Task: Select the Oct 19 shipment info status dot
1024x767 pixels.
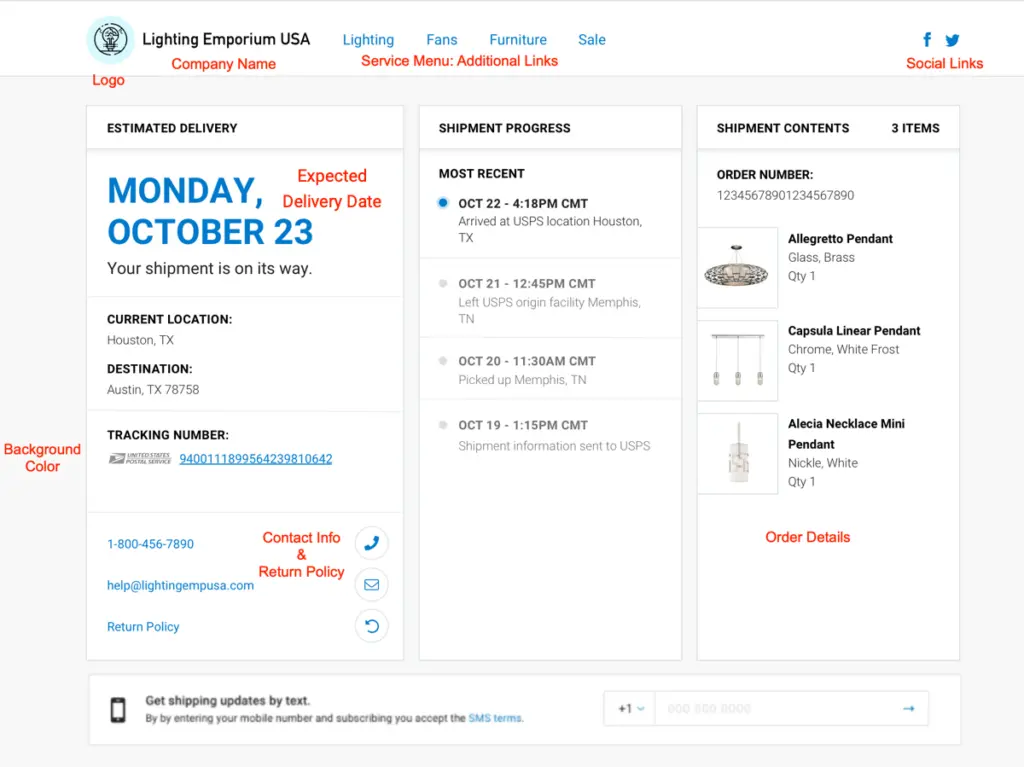Action: [443, 425]
